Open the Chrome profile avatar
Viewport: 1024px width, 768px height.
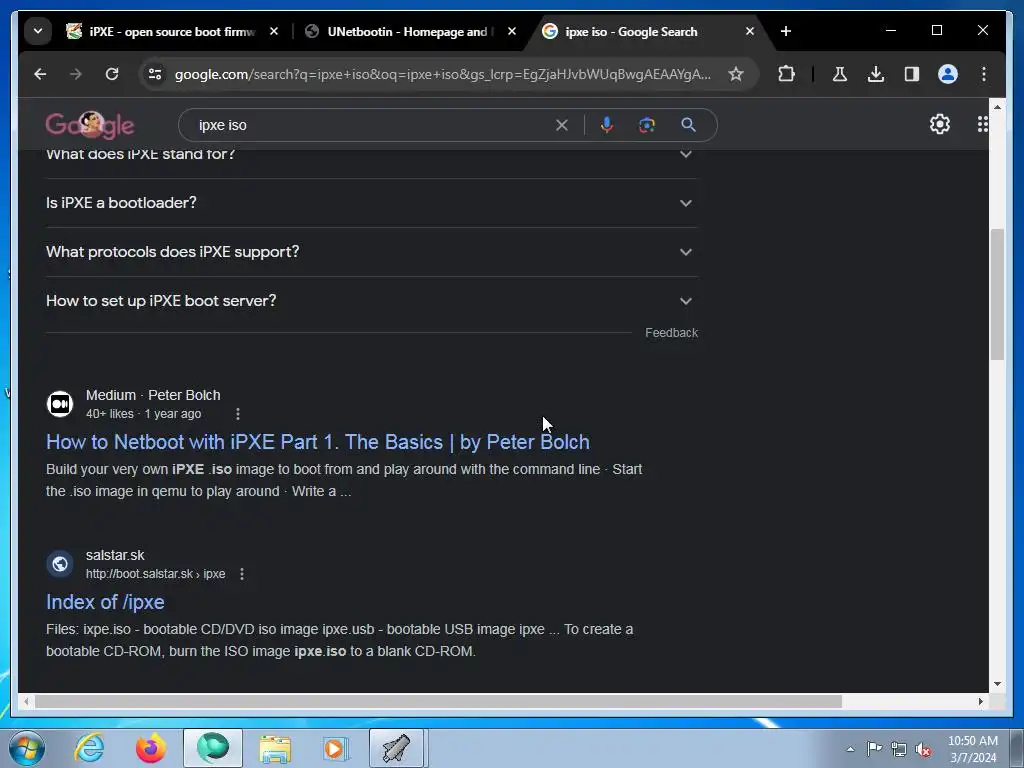click(x=948, y=74)
